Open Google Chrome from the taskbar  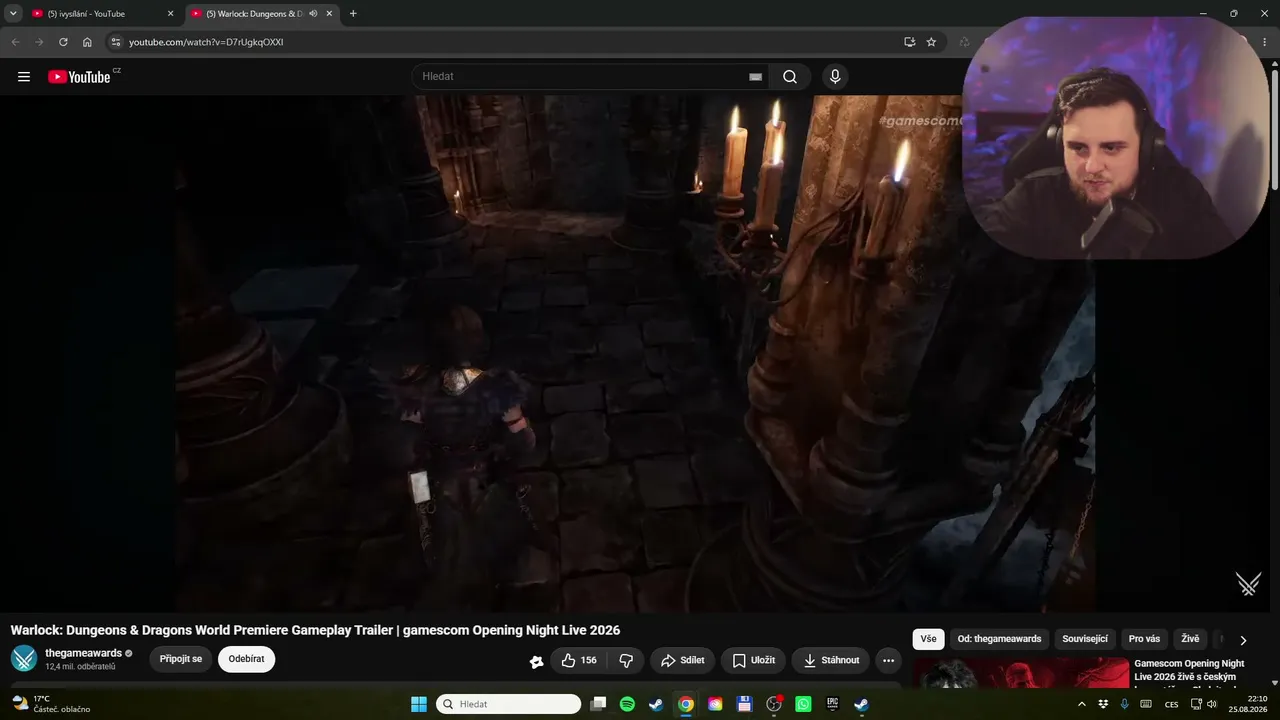[685, 704]
